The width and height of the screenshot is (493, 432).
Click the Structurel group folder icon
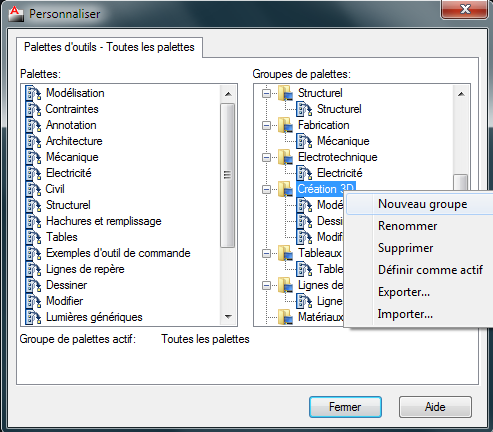[x=286, y=93]
